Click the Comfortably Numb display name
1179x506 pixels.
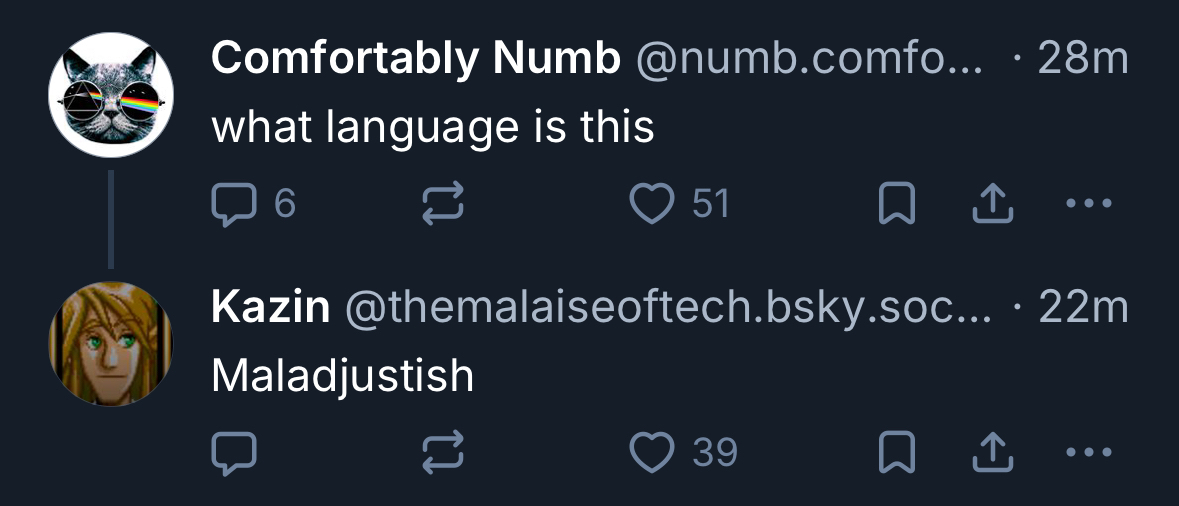415,60
